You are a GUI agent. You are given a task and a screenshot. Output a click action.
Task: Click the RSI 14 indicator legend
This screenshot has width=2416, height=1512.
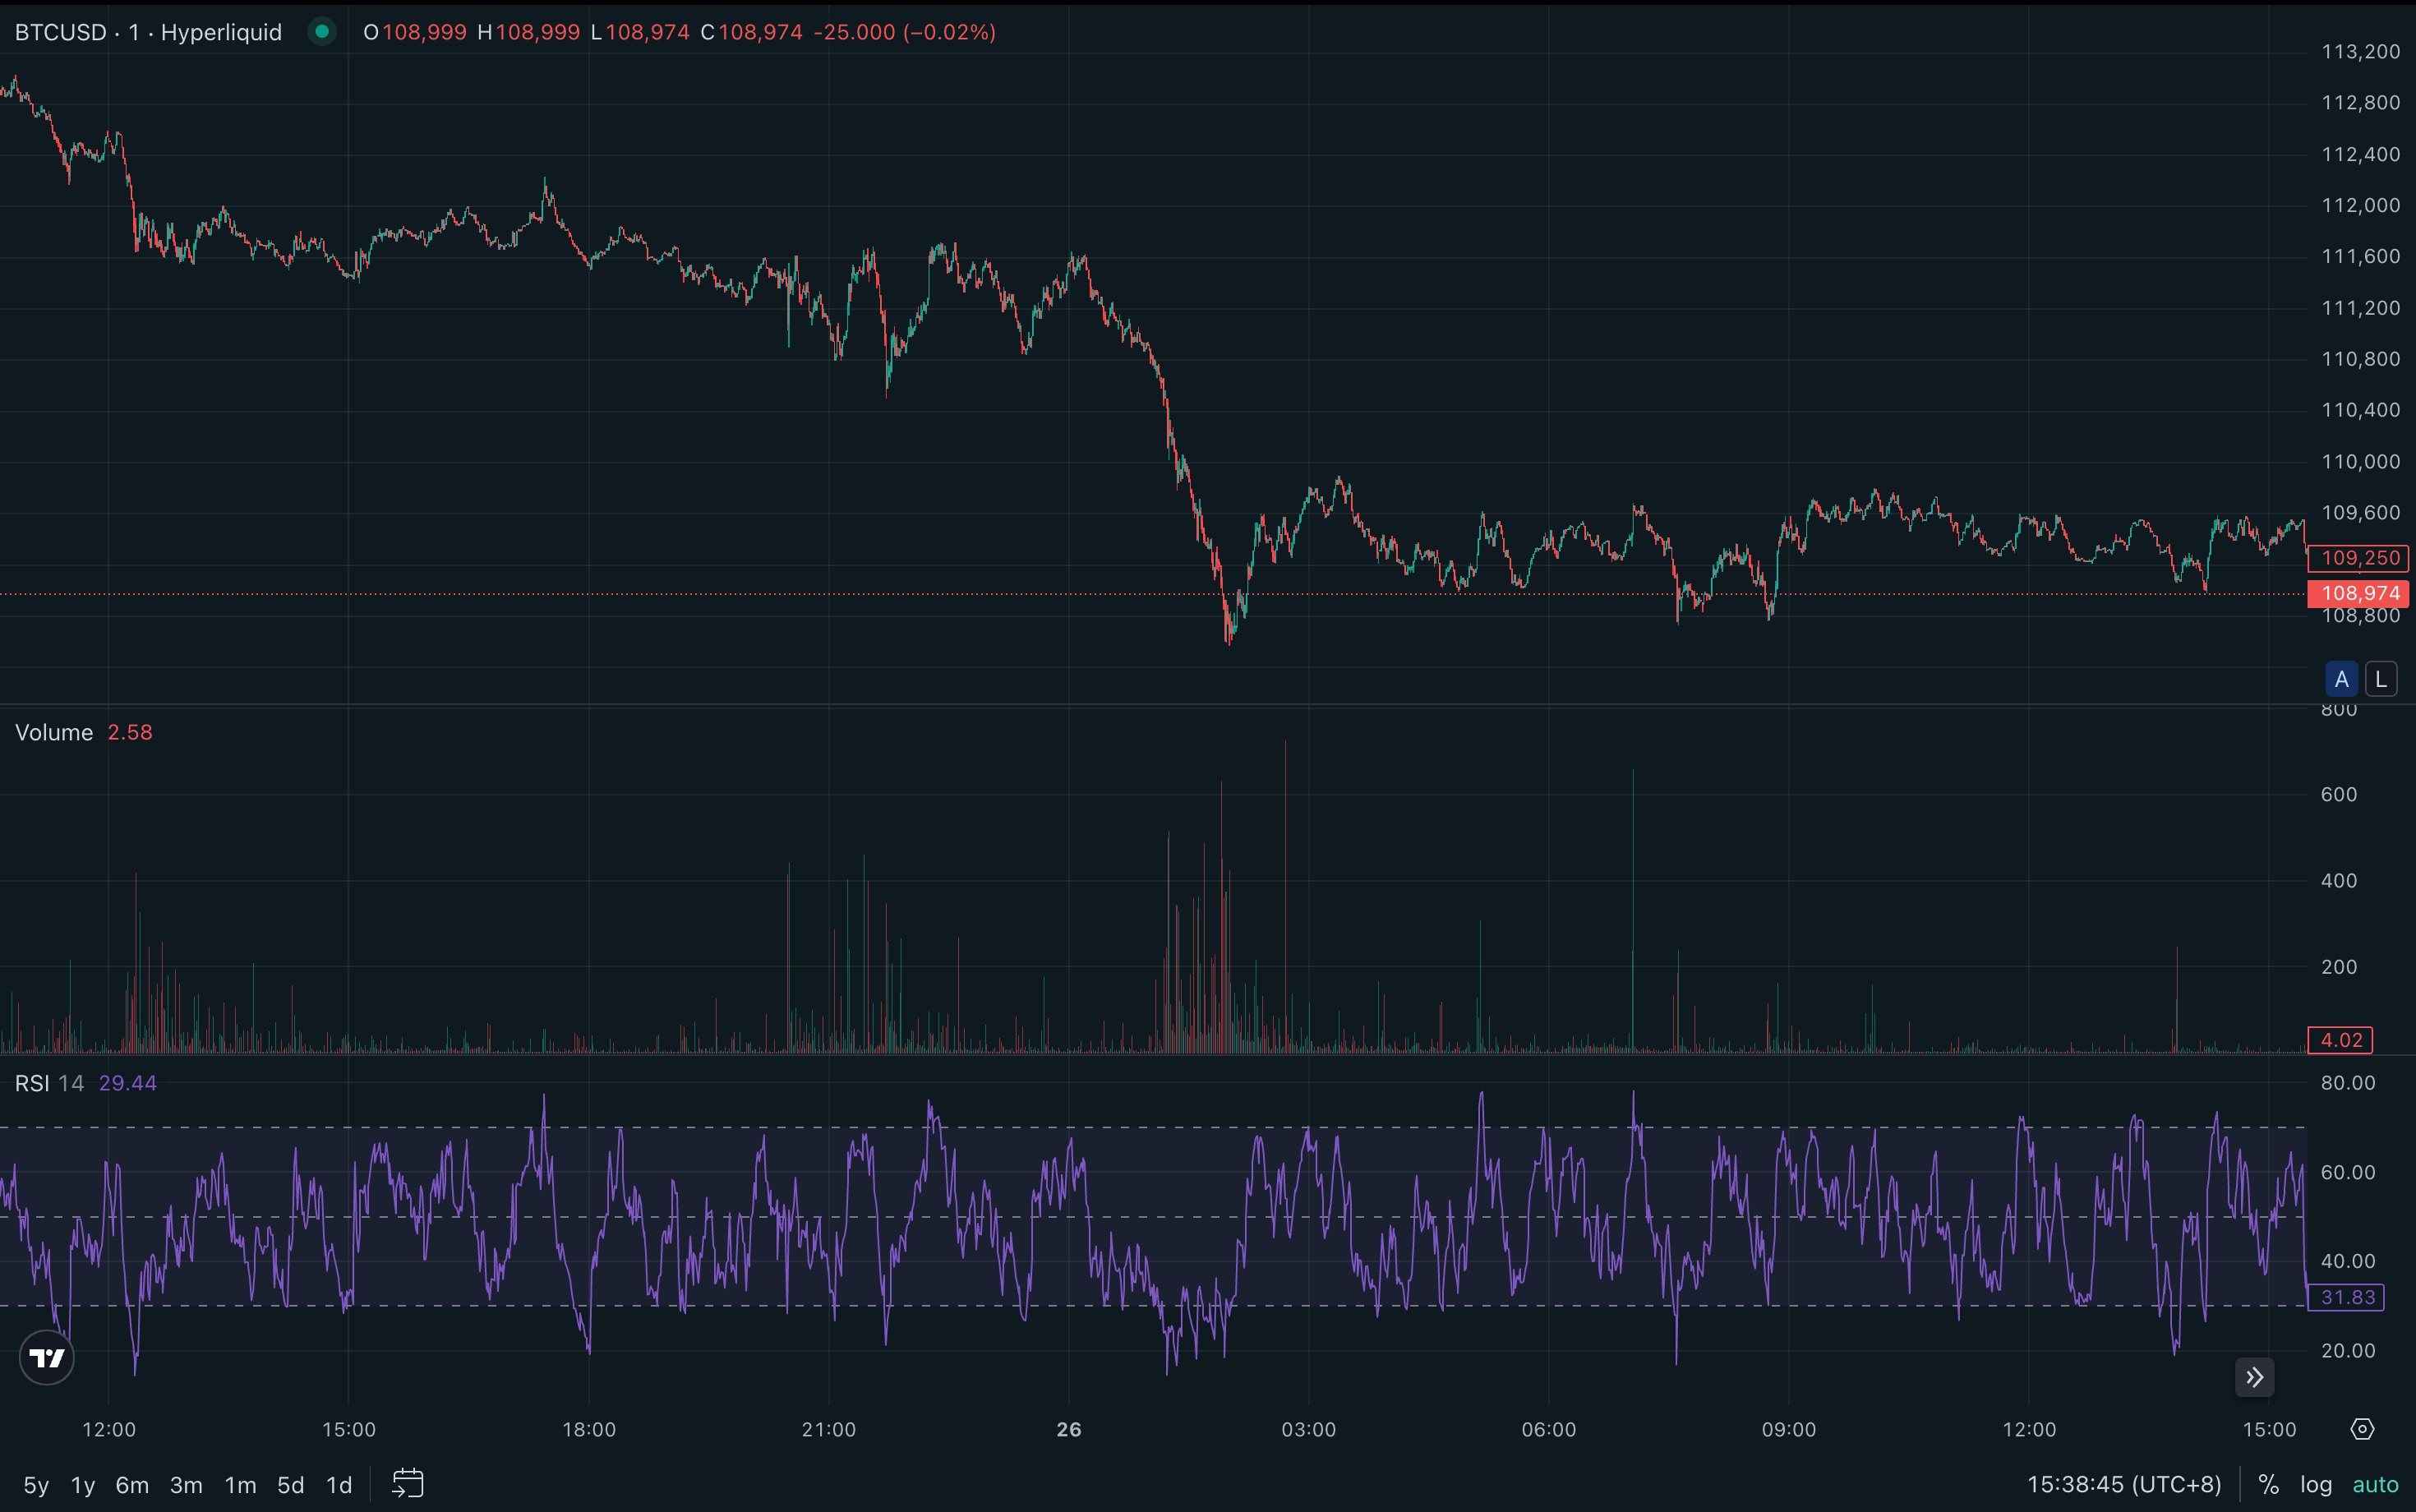[x=49, y=1083]
